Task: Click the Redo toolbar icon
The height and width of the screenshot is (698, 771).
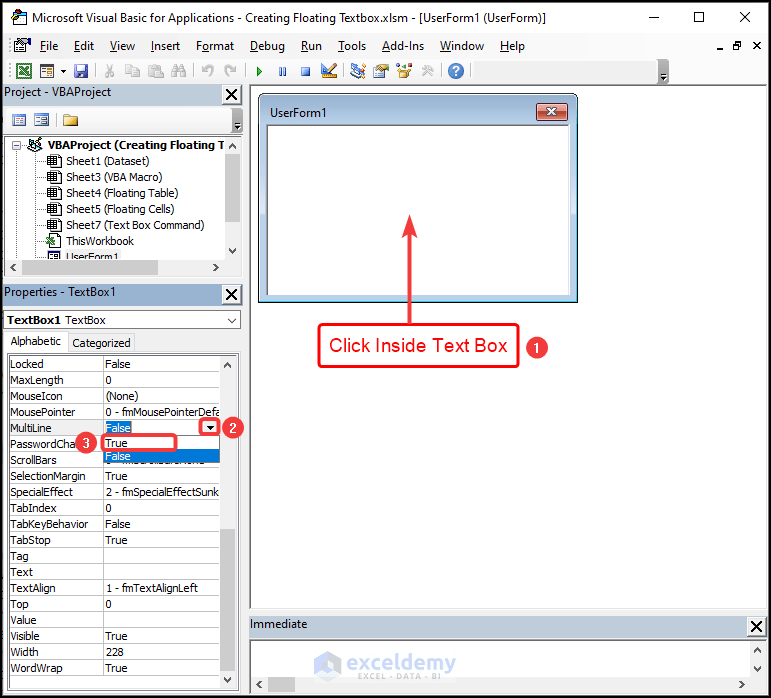Action: [230, 71]
